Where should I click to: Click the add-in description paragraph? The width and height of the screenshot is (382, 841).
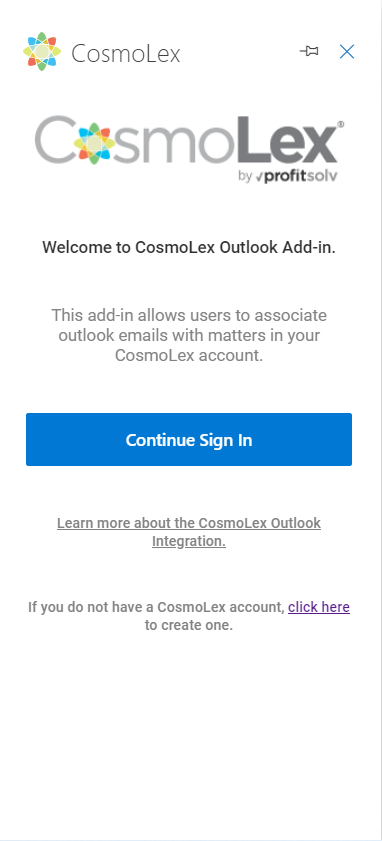[x=189, y=335]
